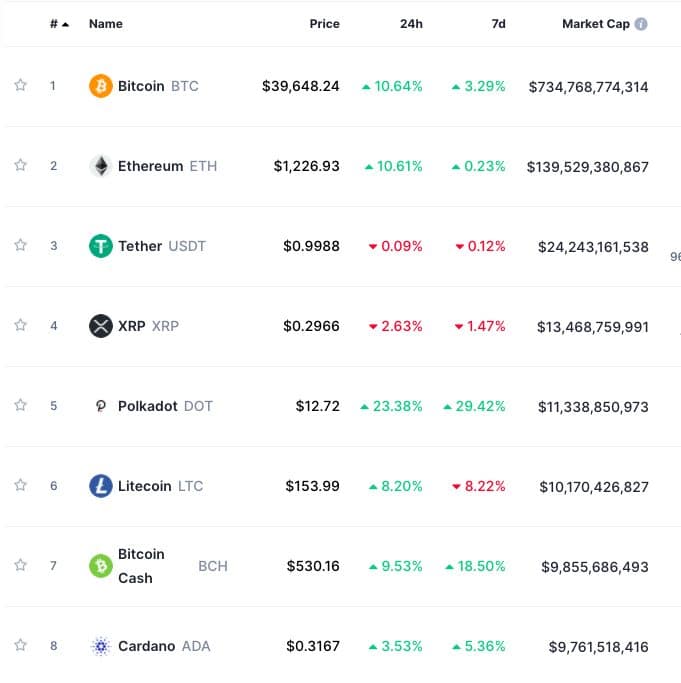The width and height of the screenshot is (681, 683).
Task: Toggle the watchlist star for Ethereum
Action: click(x=20, y=166)
